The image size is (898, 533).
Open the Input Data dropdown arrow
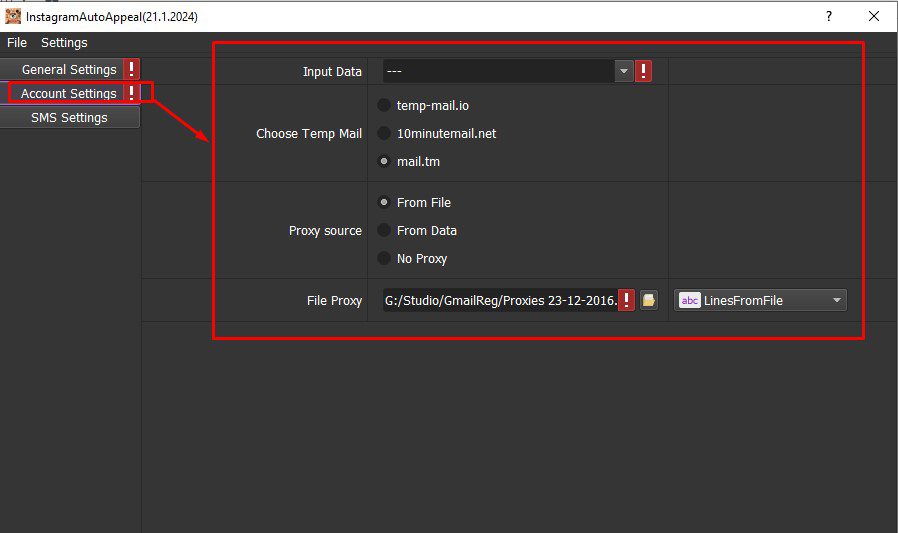[624, 71]
